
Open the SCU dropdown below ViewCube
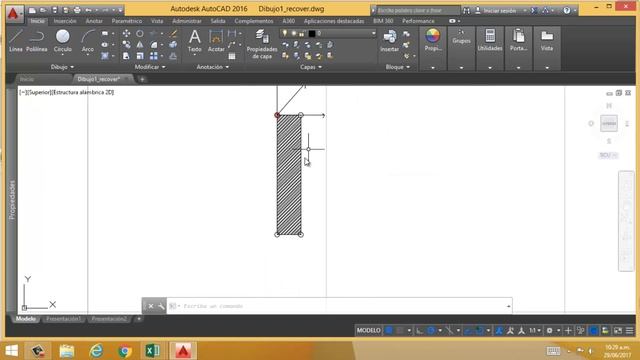[x=608, y=156]
